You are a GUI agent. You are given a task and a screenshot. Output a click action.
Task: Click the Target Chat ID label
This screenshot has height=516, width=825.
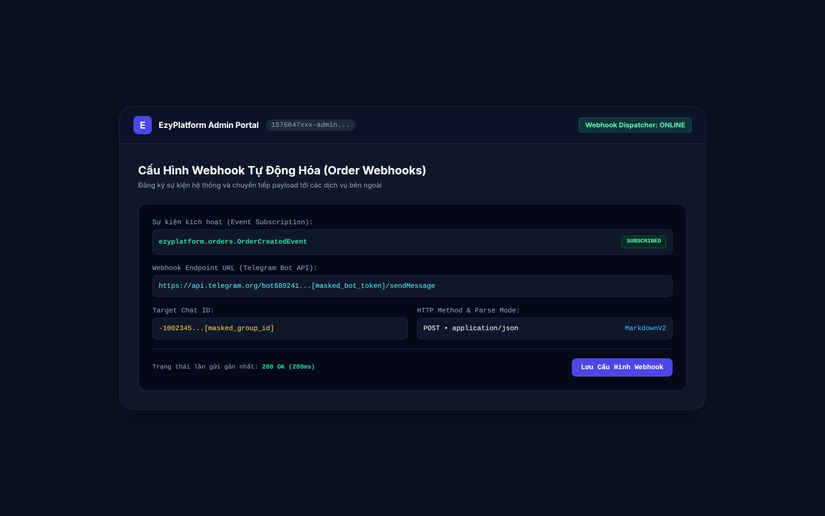click(x=183, y=310)
